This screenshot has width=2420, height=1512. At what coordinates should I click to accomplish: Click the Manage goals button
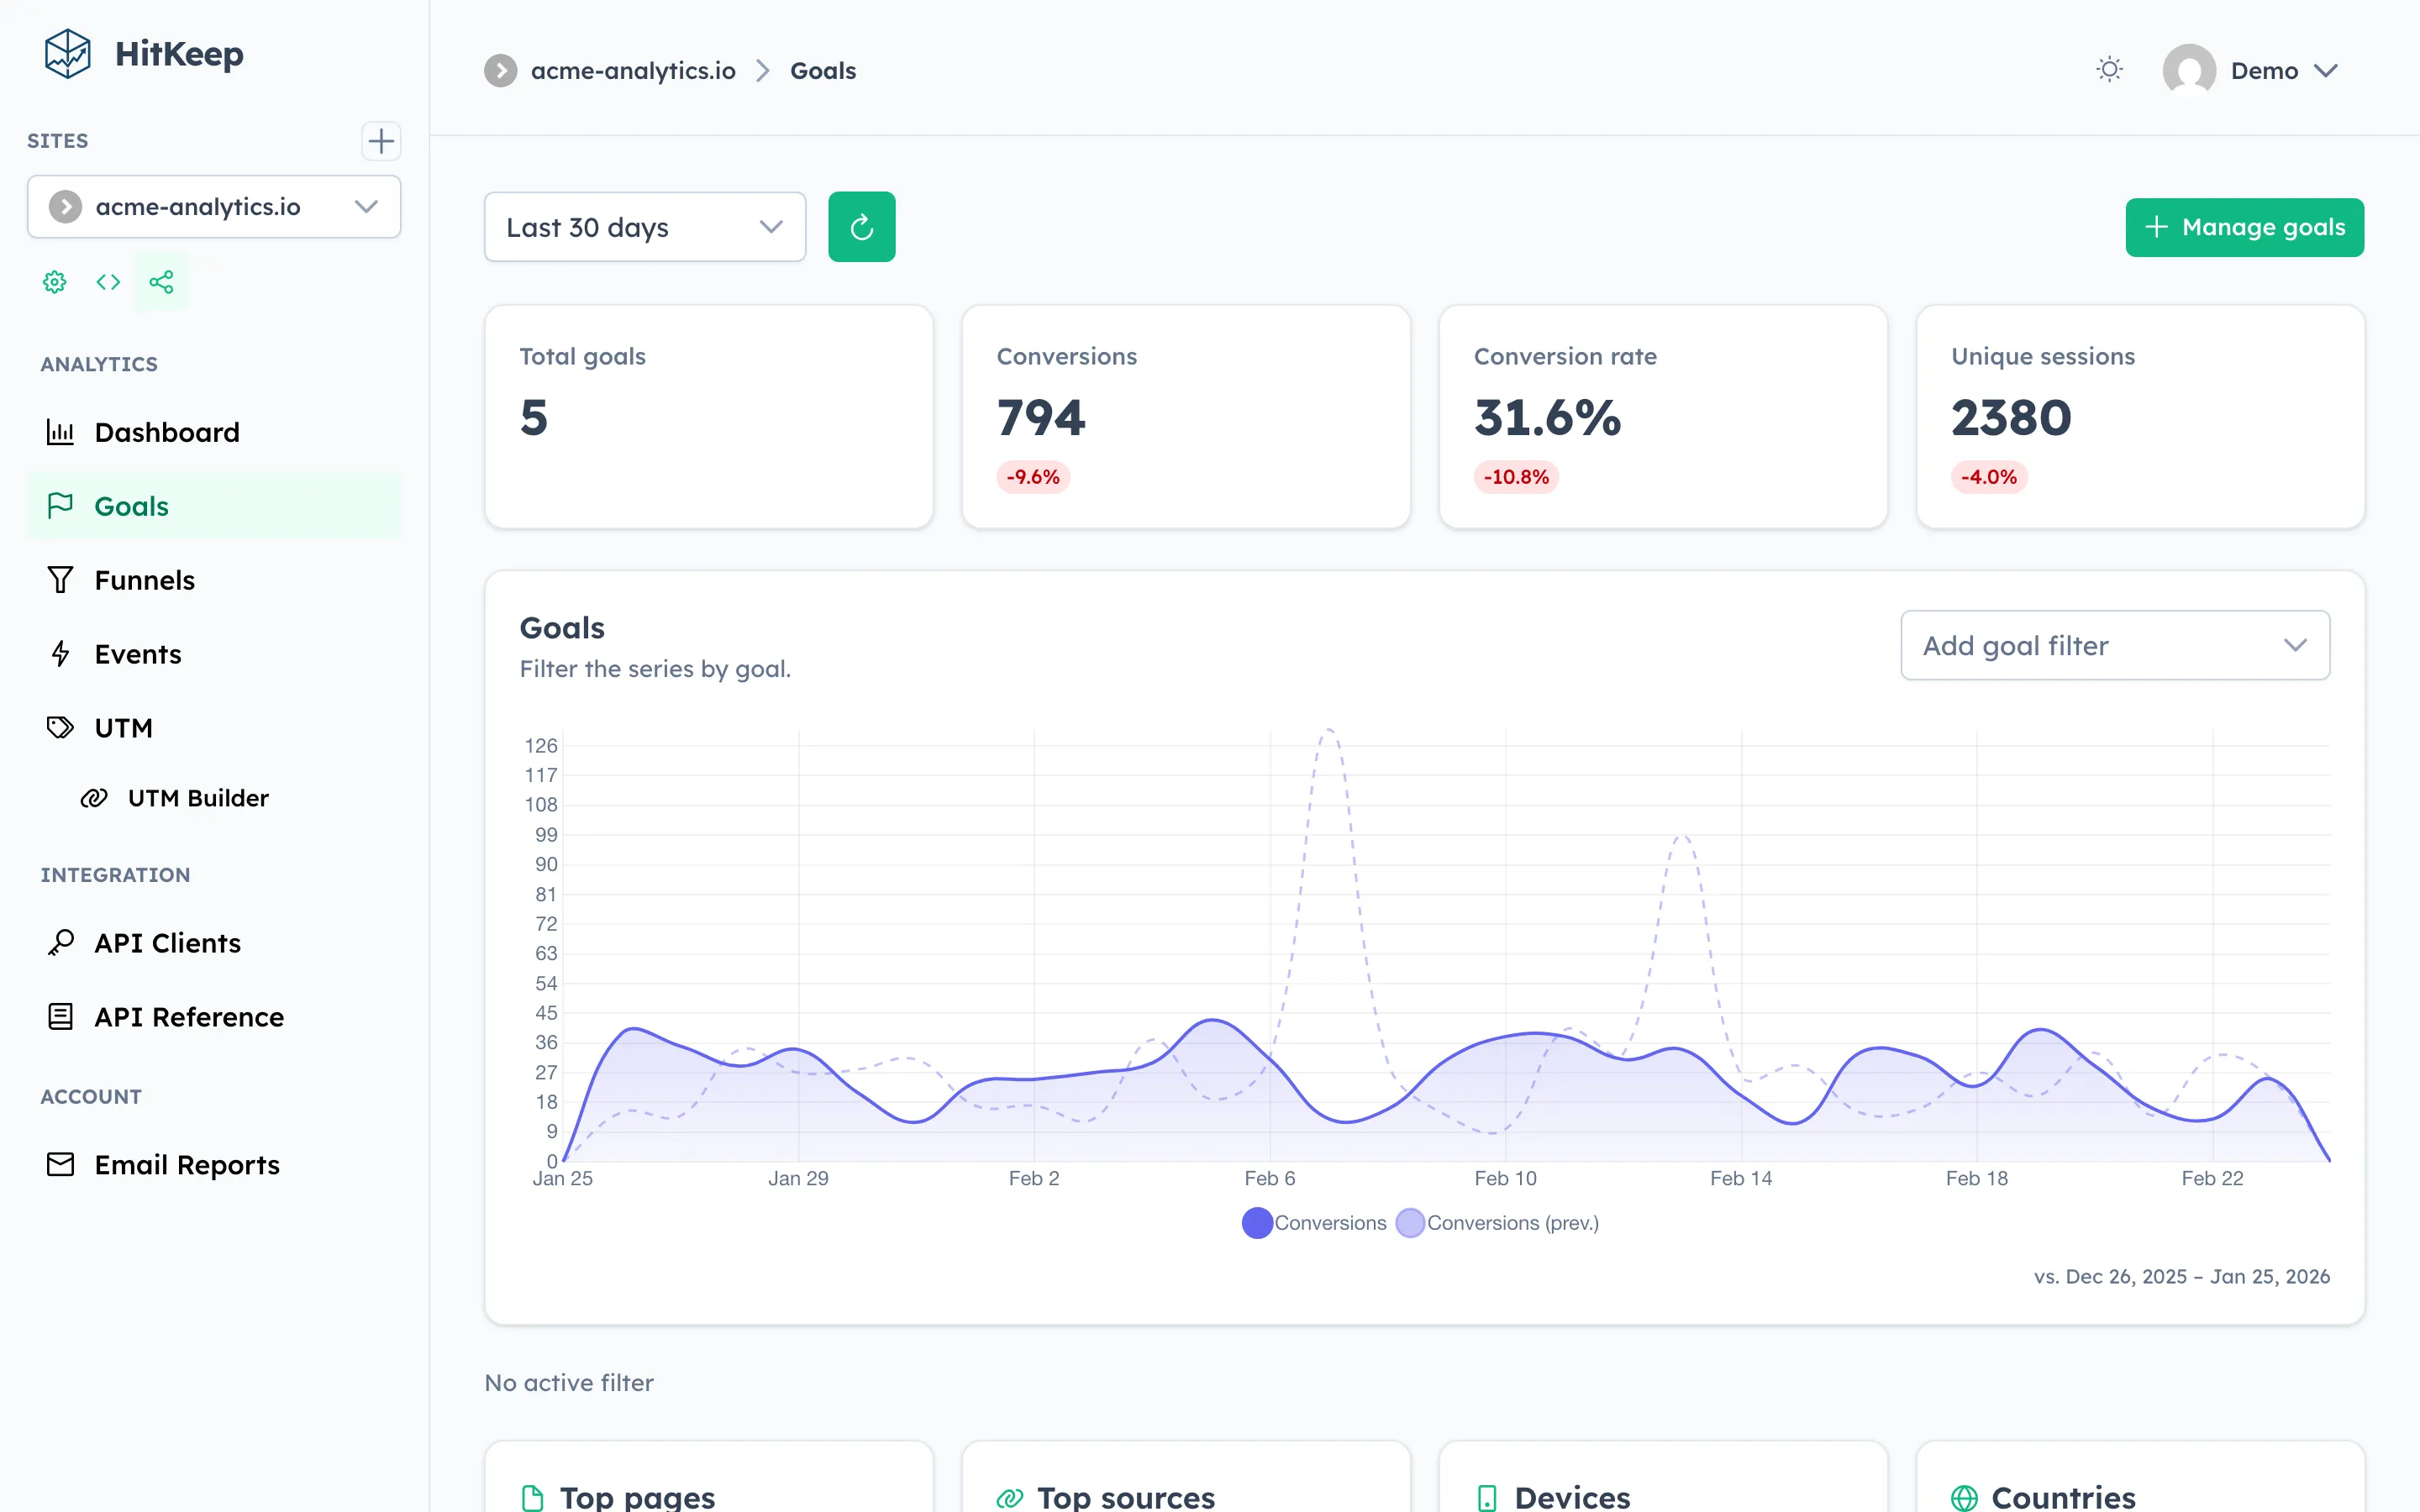pyautogui.click(x=2244, y=226)
